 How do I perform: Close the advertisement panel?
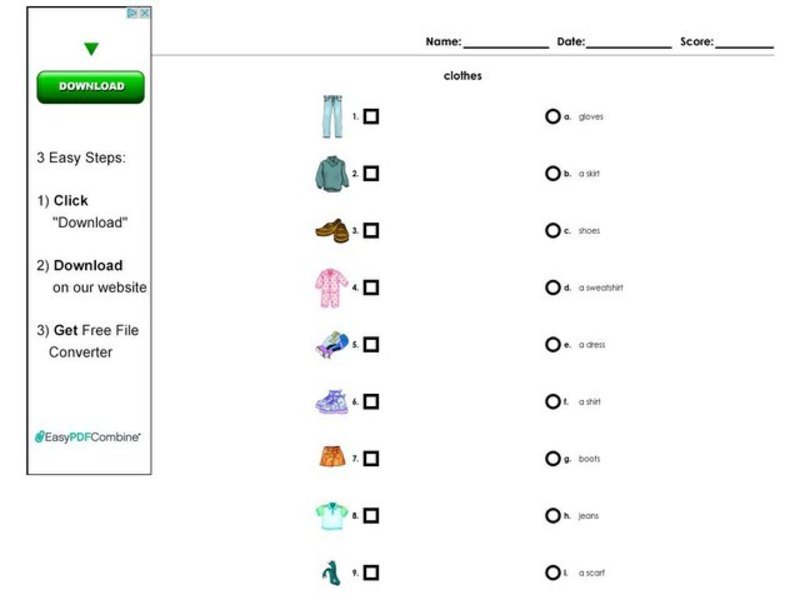pos(145,12)
